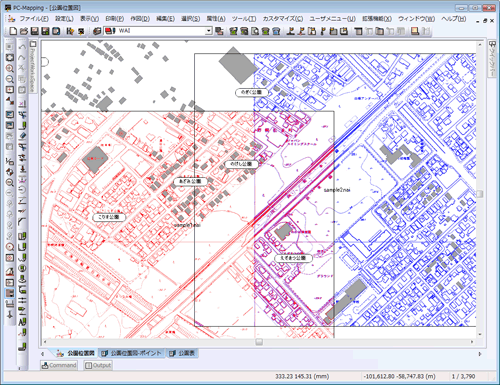Open the Command panel tab

pyautogui.click(x=59, y=365)
